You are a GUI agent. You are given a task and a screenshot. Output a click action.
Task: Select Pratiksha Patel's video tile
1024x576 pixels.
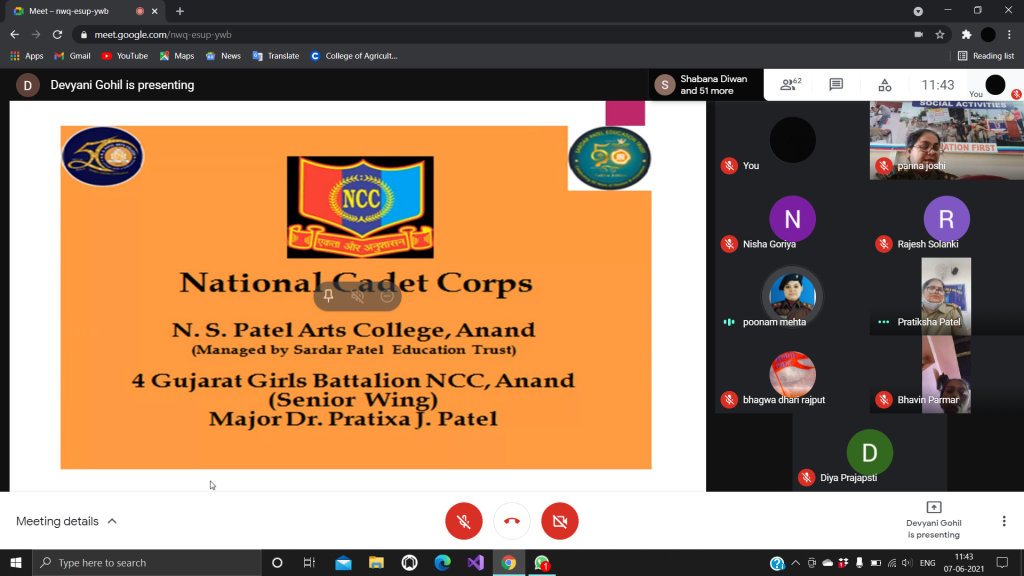pos(946,296)
